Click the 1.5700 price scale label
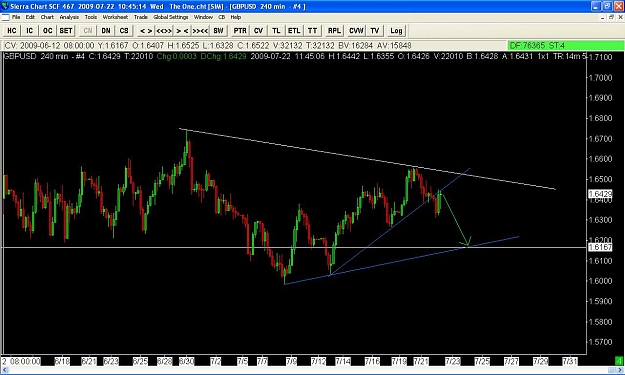 point(600,342)
